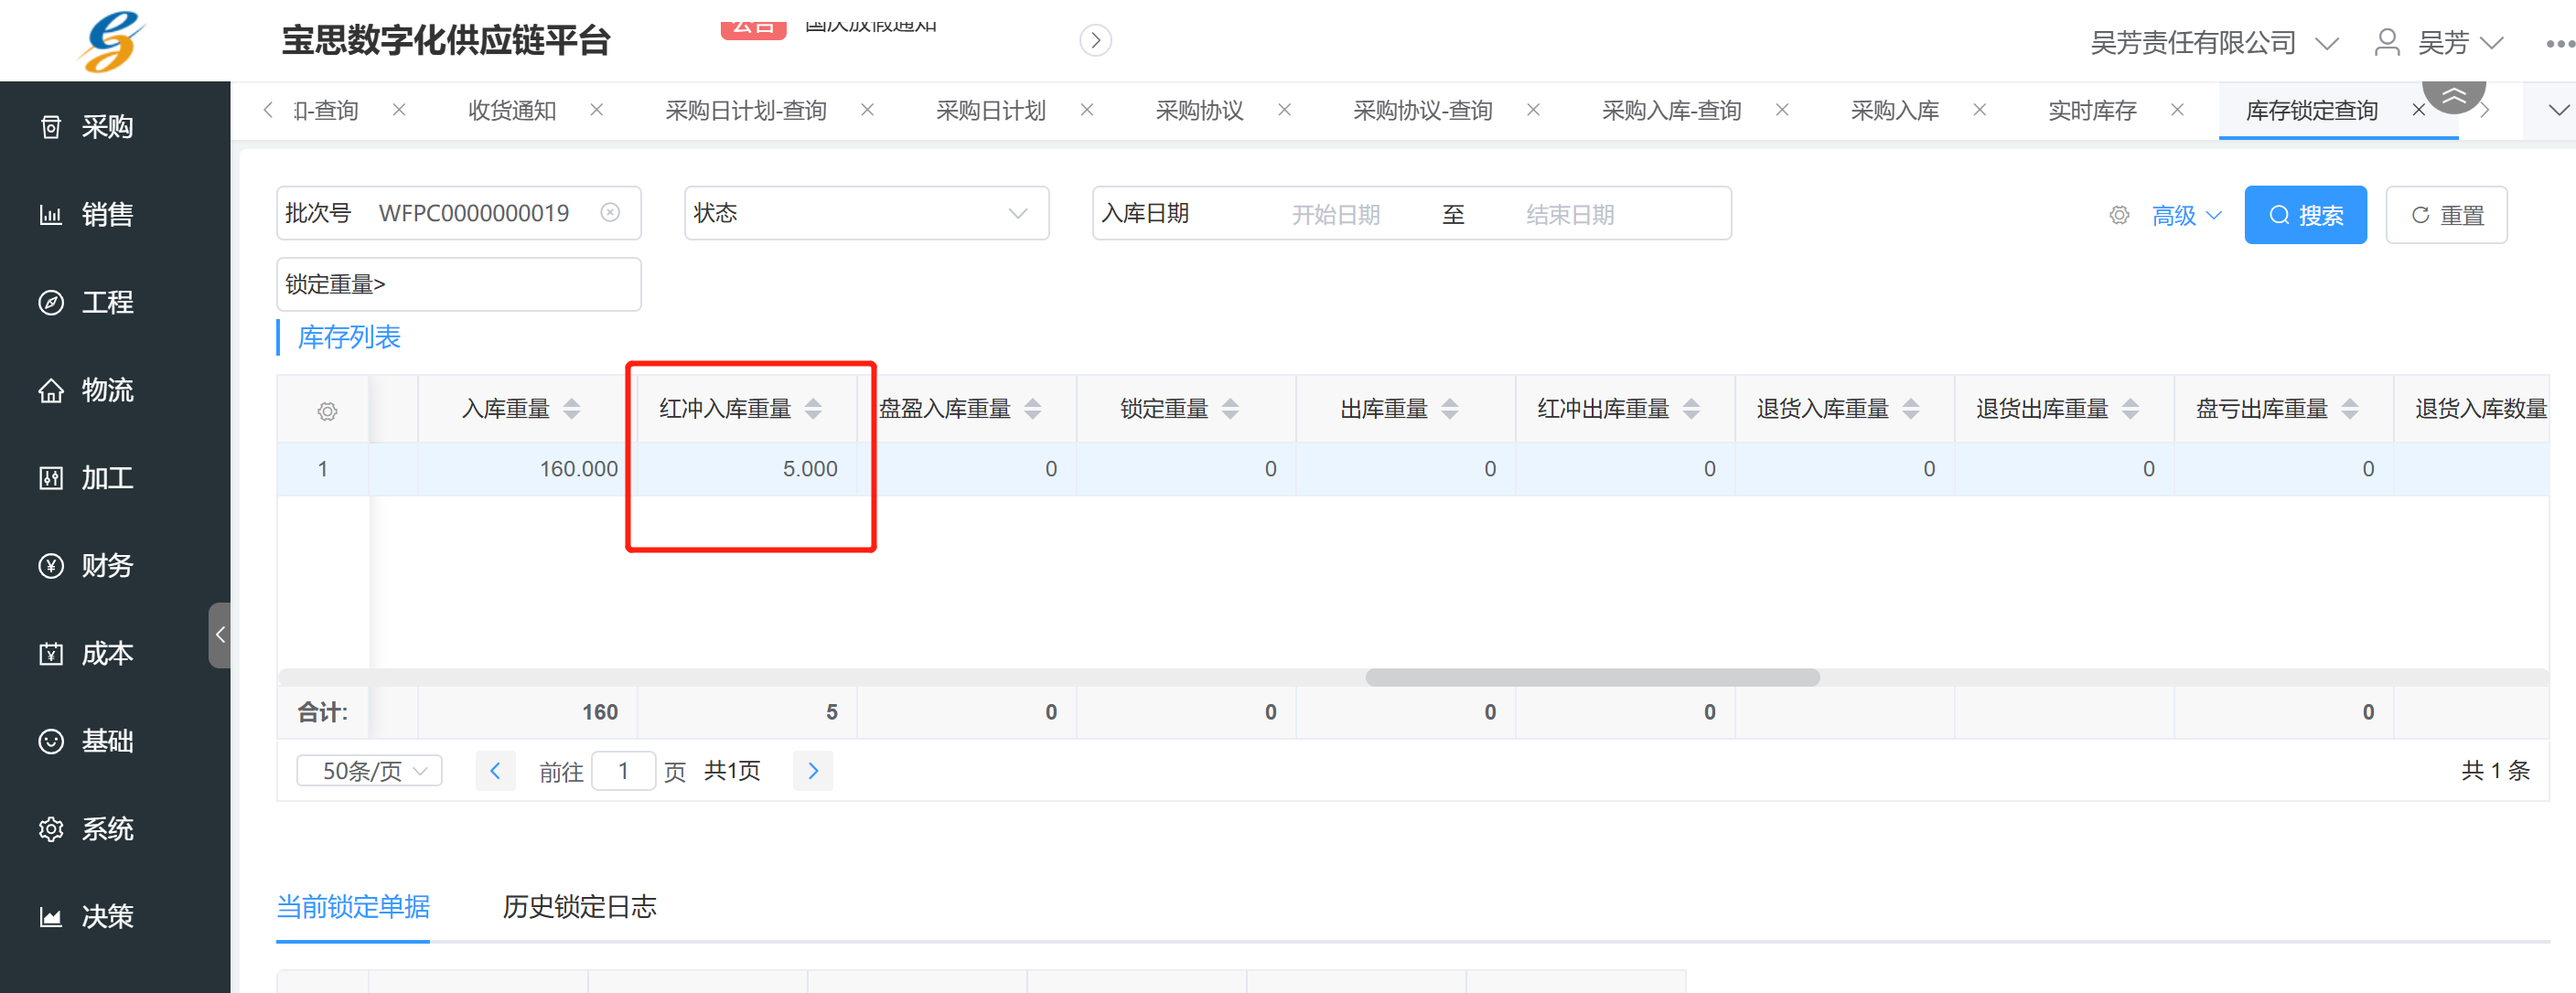The image size is (2576, 993).
Task: Expand 高级 search options
Action: [x=2186, y=215]
